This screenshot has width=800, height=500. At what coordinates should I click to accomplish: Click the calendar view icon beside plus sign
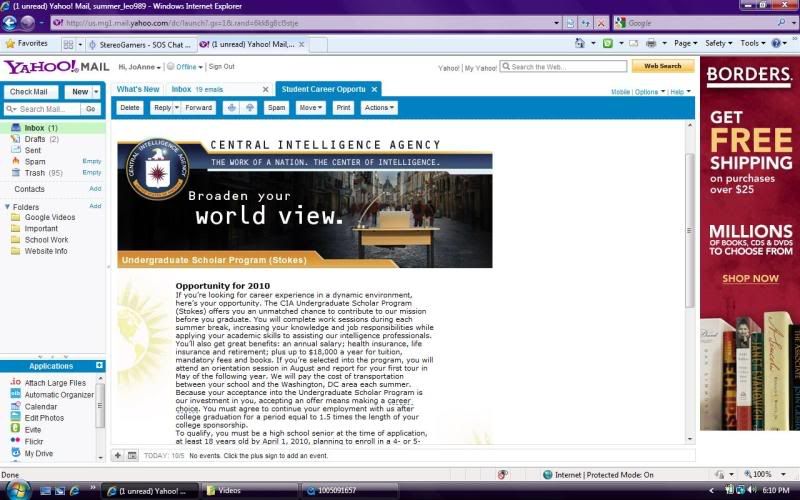(132, 455)
